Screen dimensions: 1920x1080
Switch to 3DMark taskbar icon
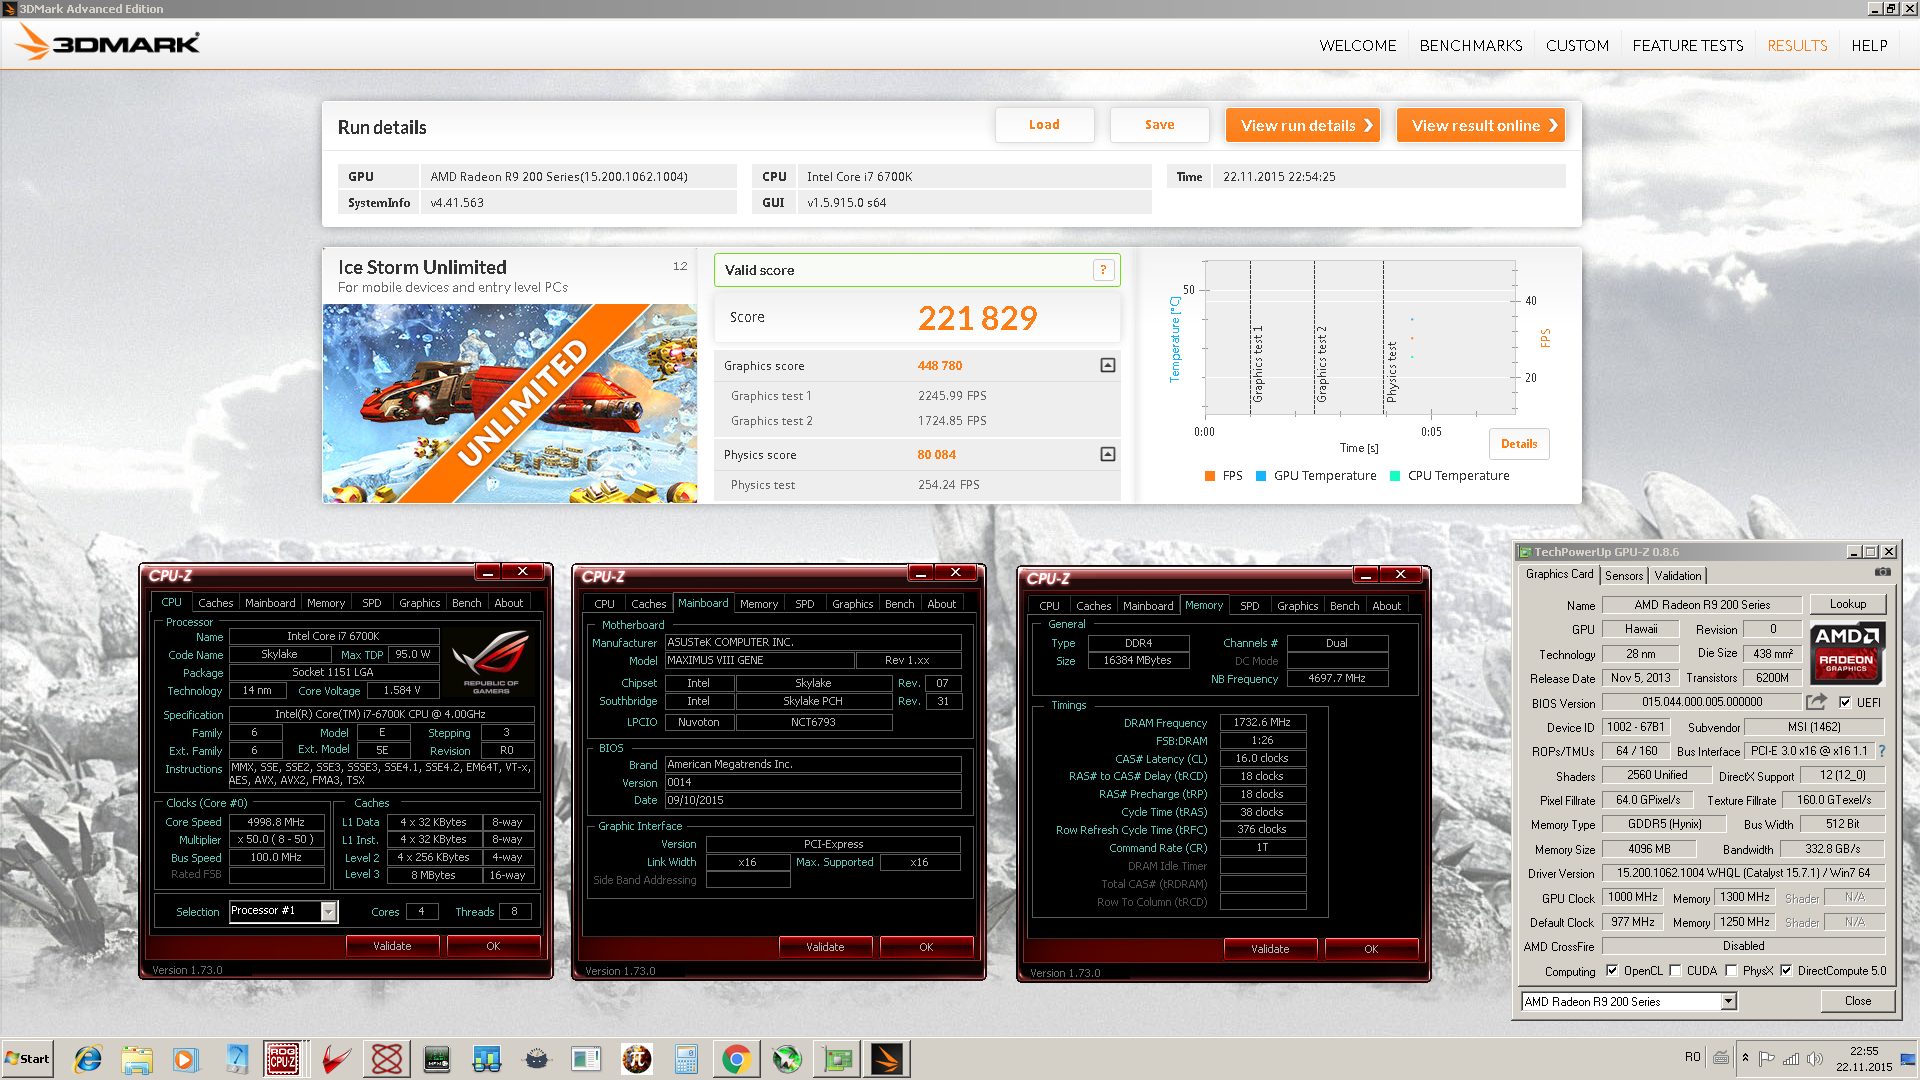887,1059
